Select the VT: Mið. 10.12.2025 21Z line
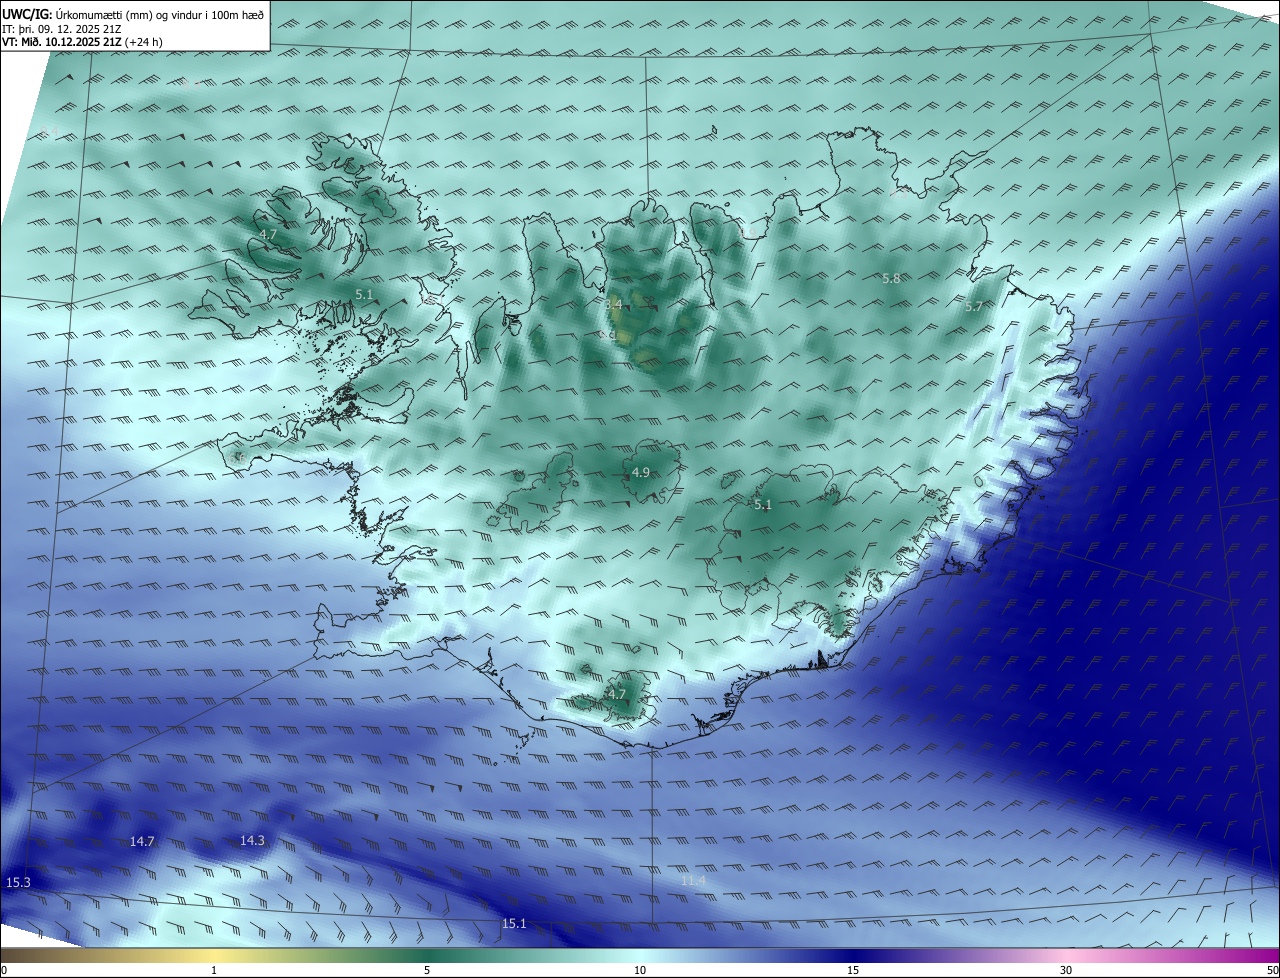Image resolution: width=1280 pixels, height=978 pixels. pyautogui.click(x=84, y=42)
